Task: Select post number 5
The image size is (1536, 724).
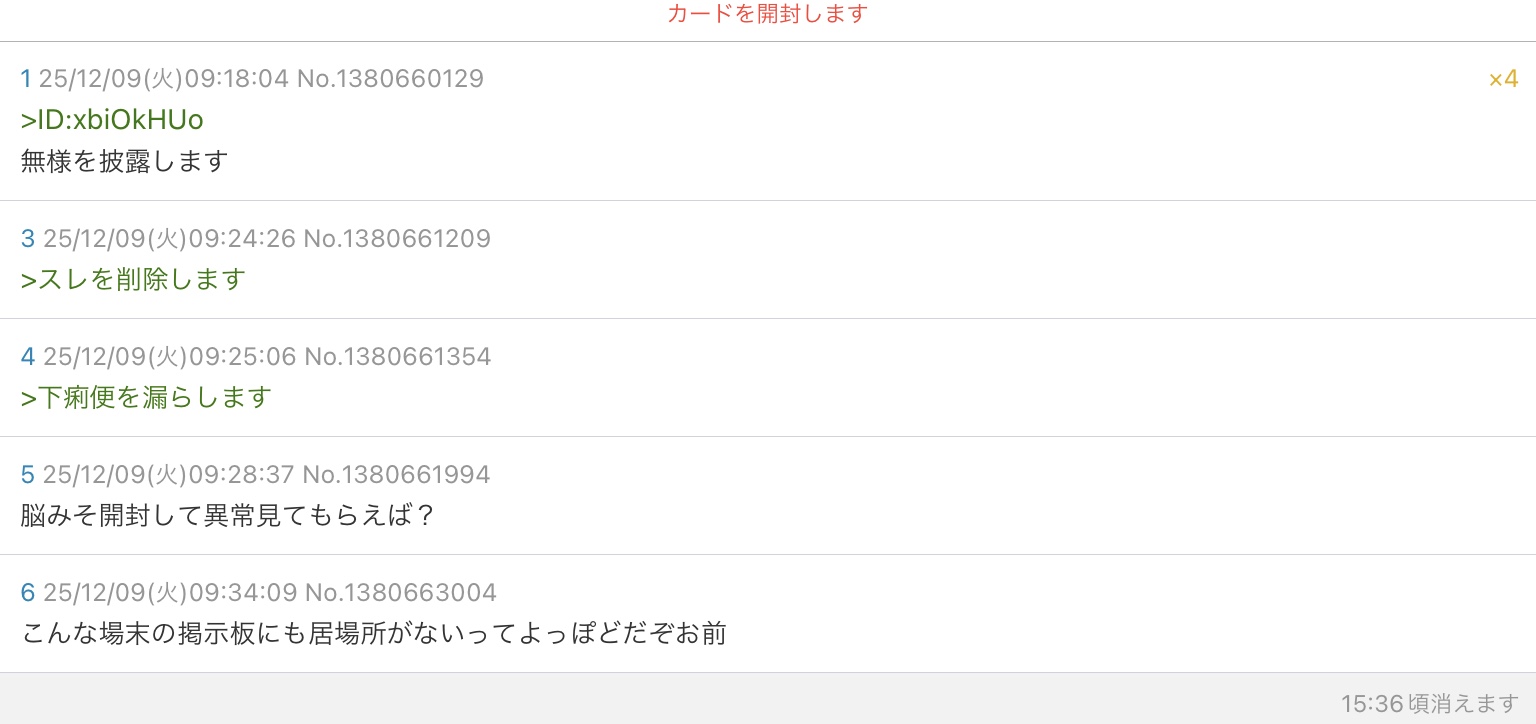Action: click(28, 475)
